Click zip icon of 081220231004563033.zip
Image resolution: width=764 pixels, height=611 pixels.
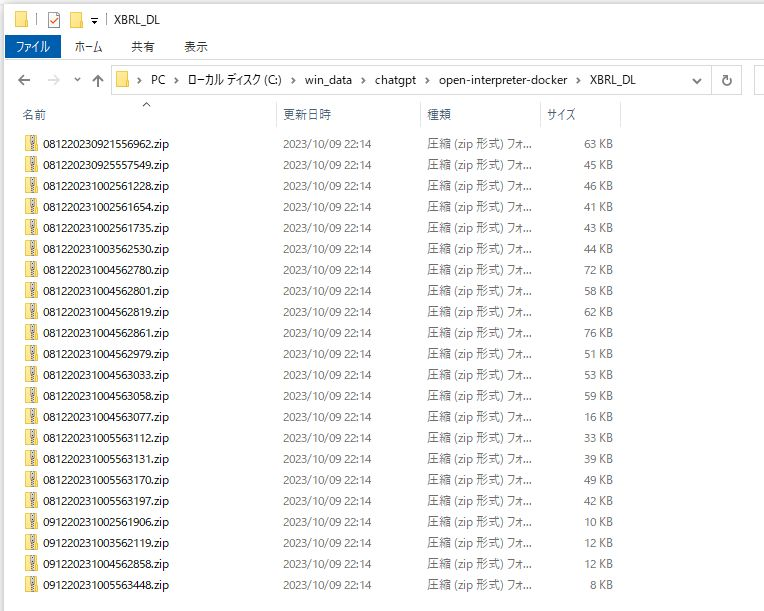click(31, 374)
